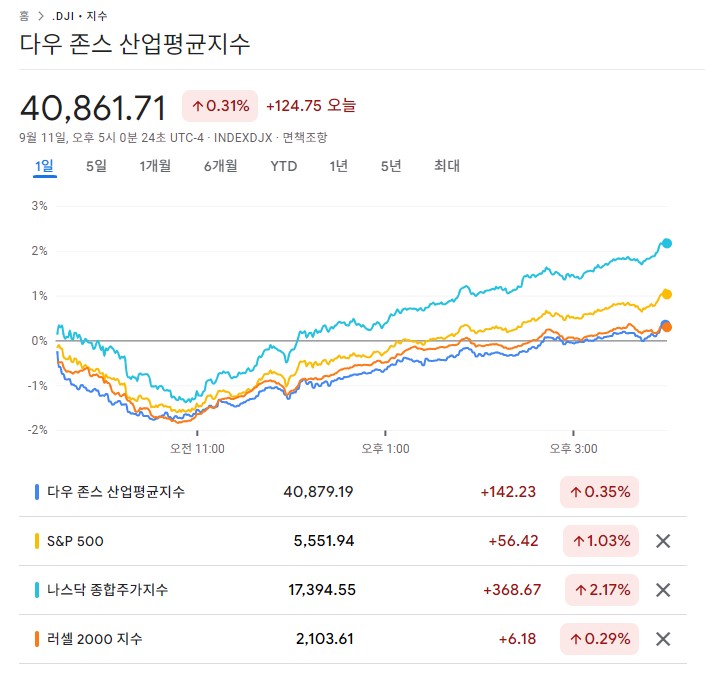Click the 0.31% daily change badge
Viewport: 705px width, 674px height.
pyautogui.click(x=220, y=105)
